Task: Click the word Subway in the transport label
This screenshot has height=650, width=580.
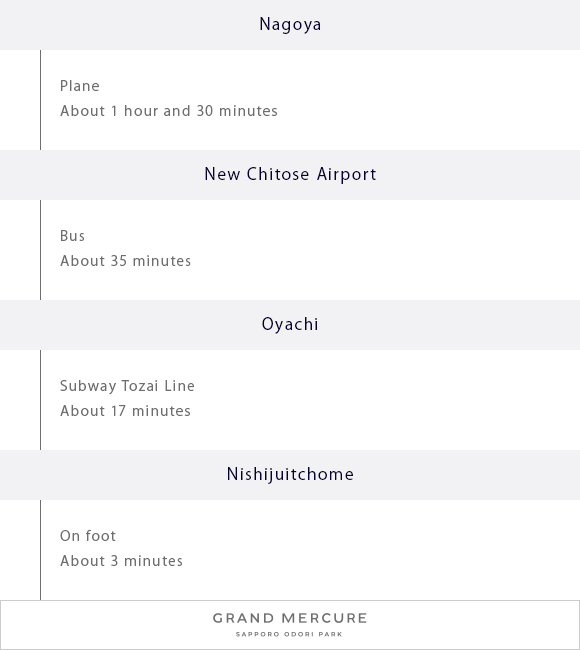Action: tap(88, 386)
